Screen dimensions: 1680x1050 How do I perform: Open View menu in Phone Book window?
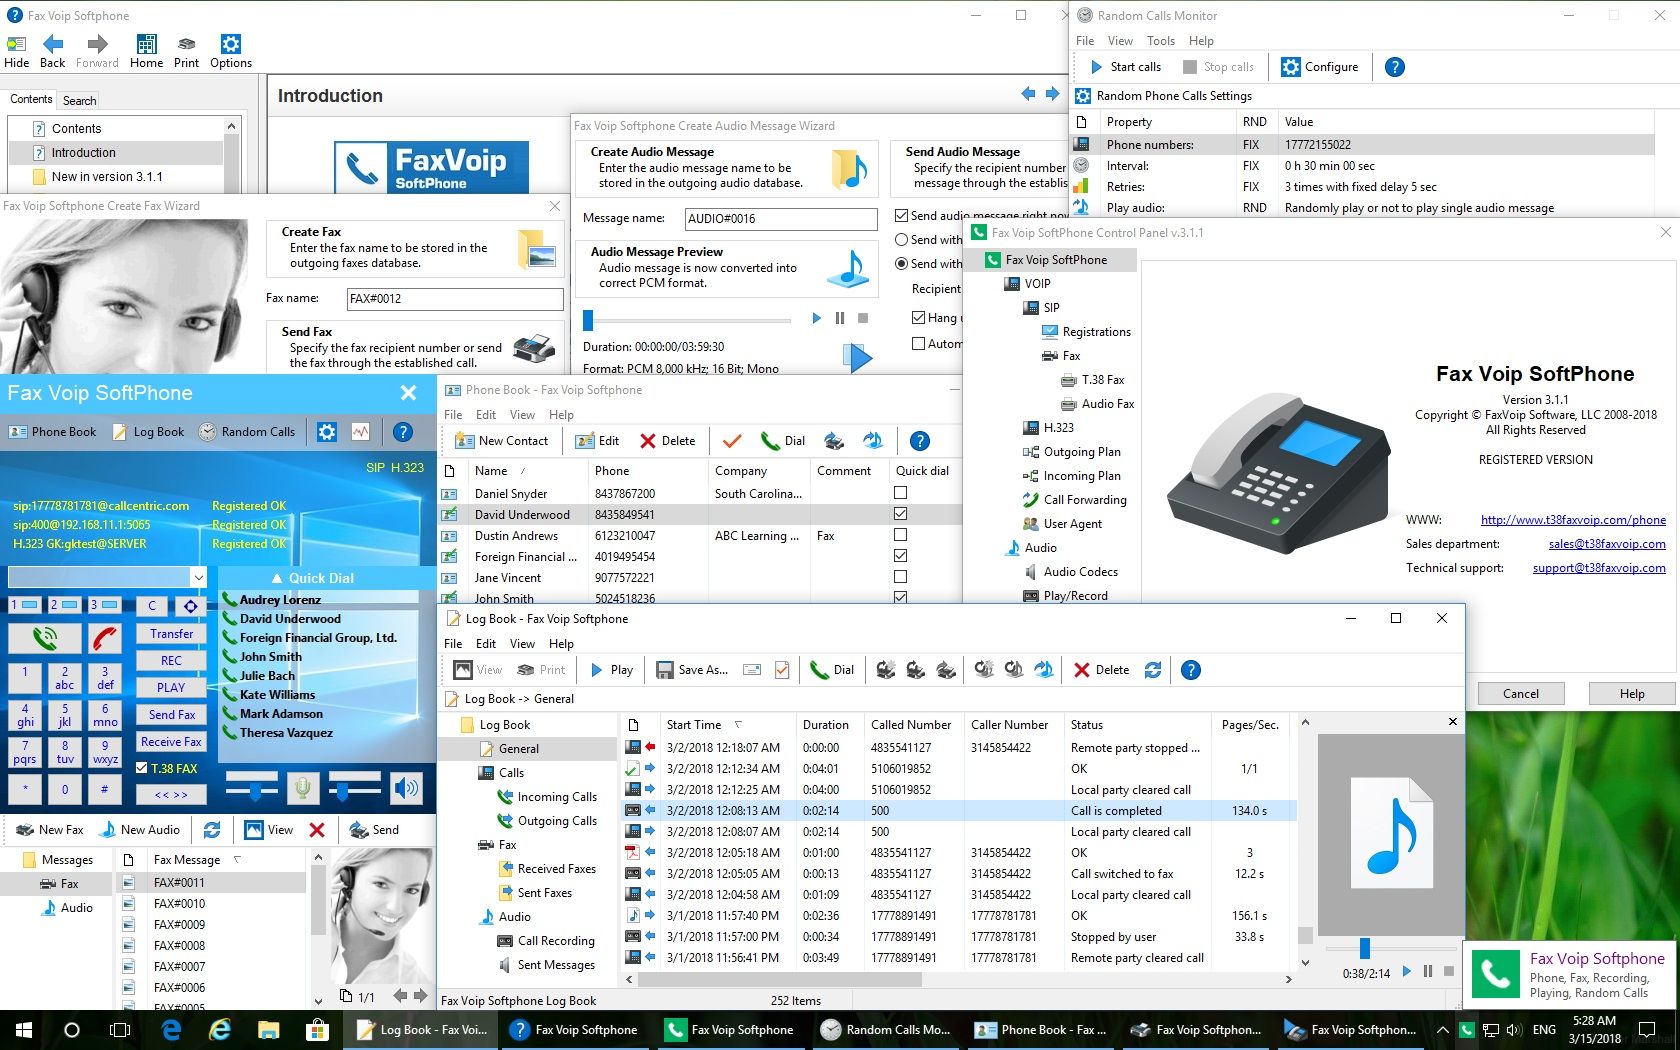click(522, 415)
